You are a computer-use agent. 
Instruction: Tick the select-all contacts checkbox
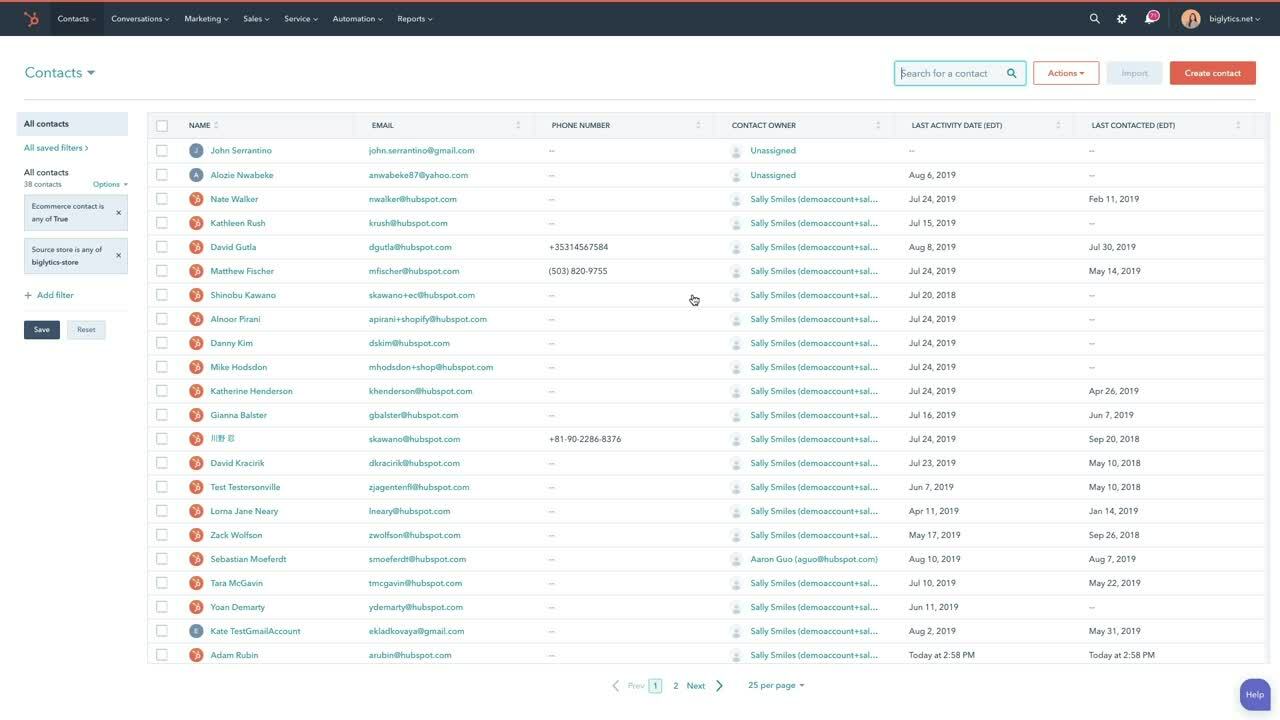coord(162,126)
